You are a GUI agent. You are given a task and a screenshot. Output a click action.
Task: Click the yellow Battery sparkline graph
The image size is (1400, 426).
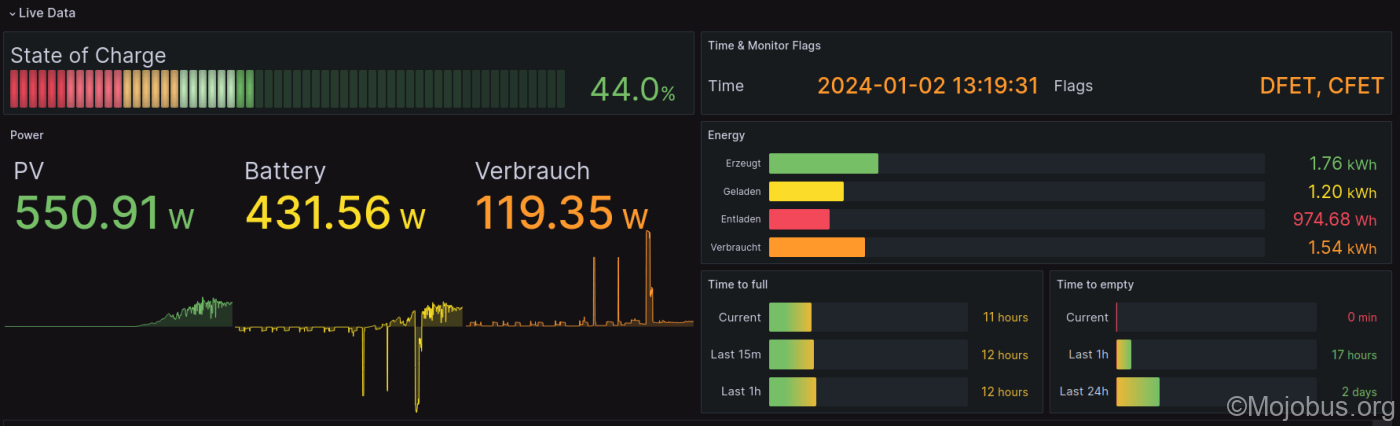(349, 355)
